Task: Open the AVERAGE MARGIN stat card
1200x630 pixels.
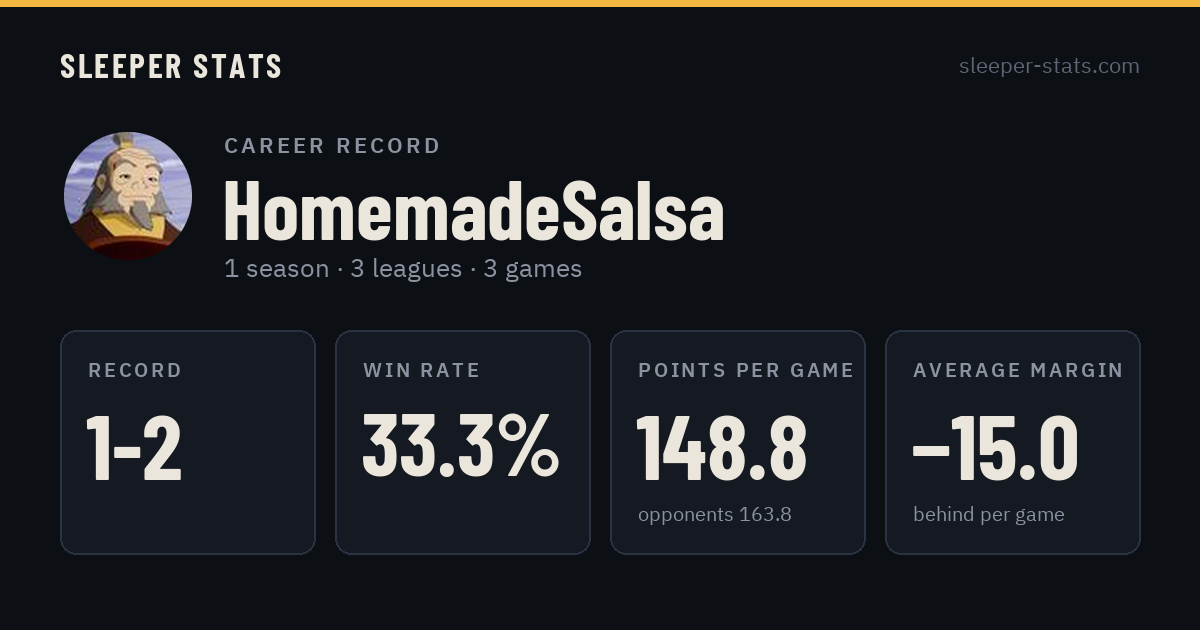Action: [x=1013, y=442]
